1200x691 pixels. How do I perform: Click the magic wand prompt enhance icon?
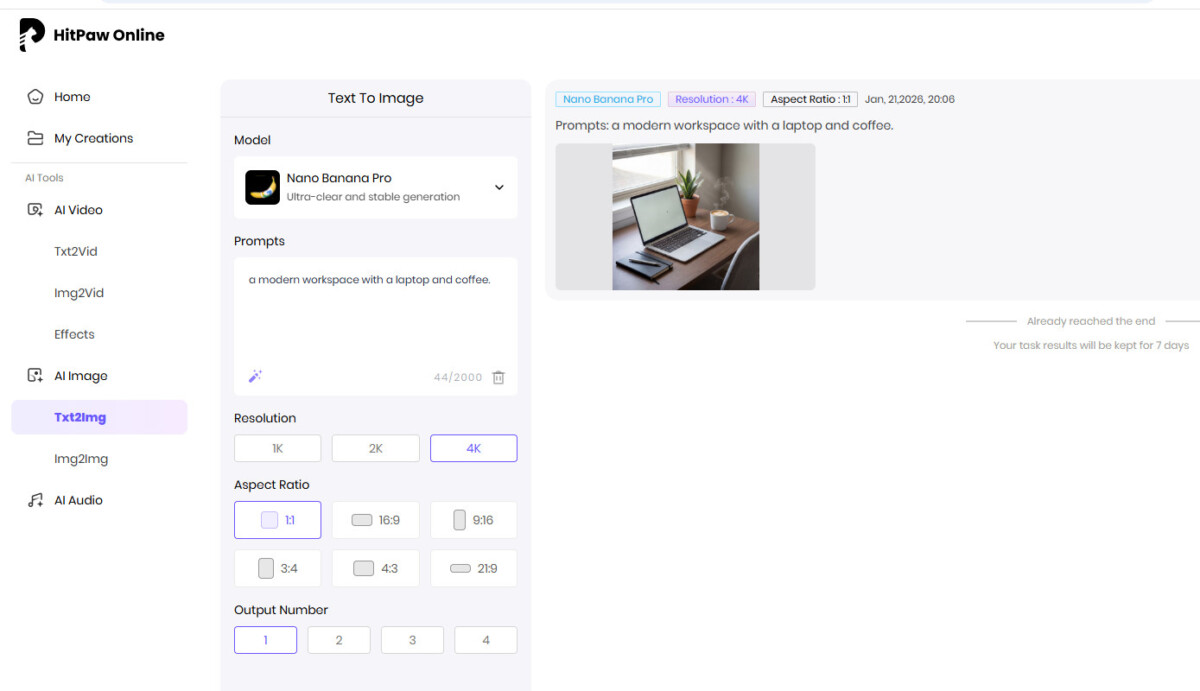tap(255, 377)
